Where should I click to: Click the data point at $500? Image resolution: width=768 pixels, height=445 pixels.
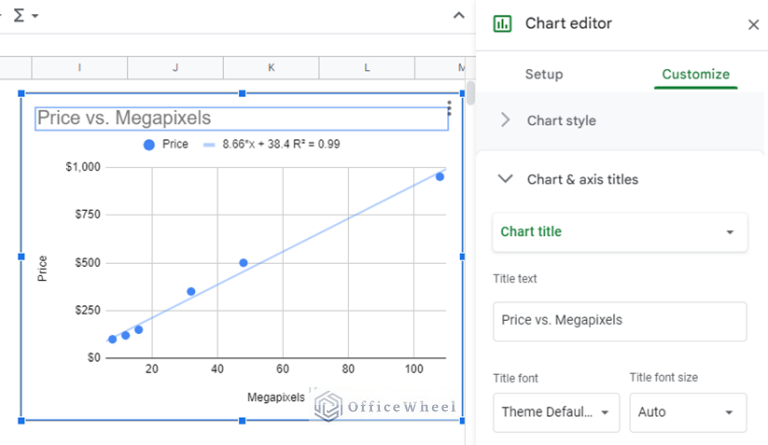click(x=243, y=263)
